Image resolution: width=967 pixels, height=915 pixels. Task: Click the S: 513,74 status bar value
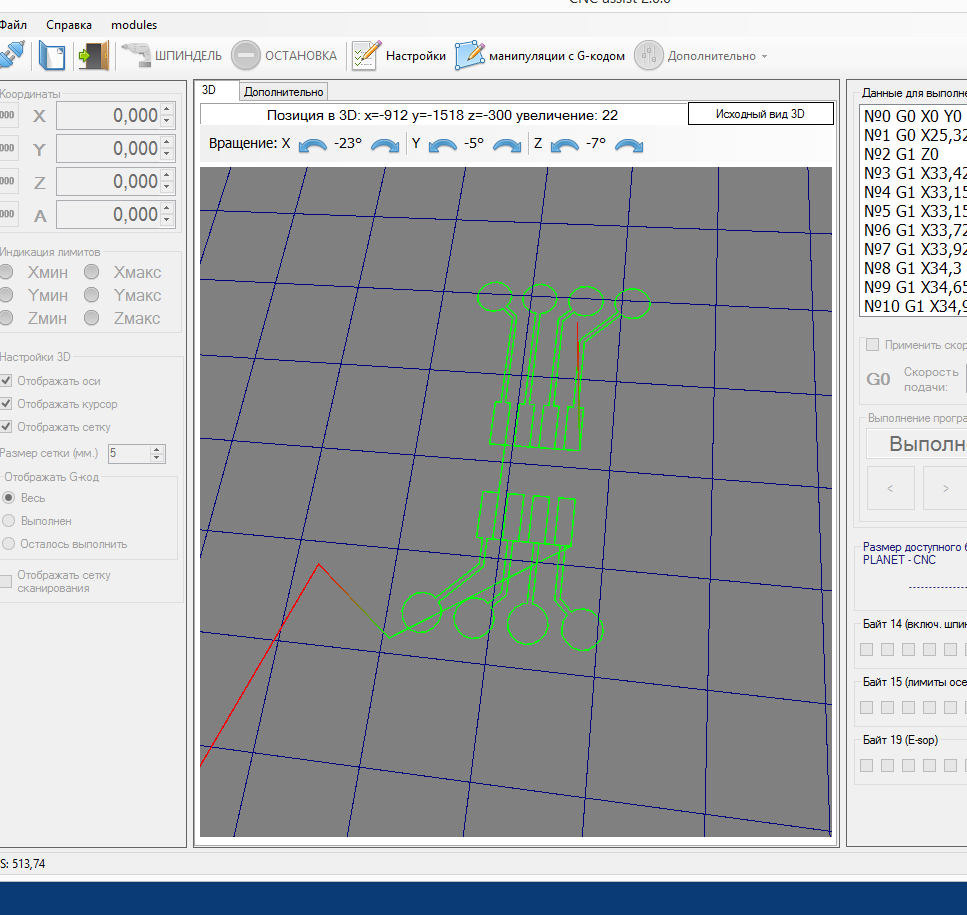click(23, 864)
